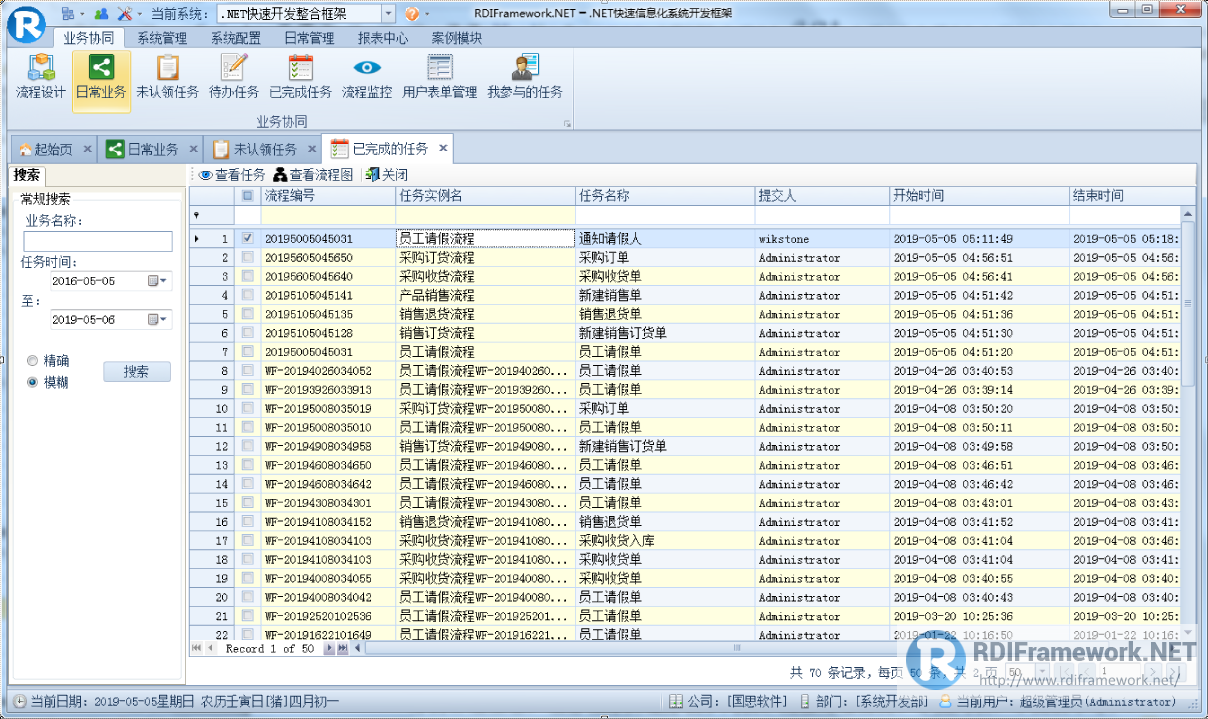Open the 流程设计 (process design) tool
Viewport: 1208px width, 719px height.
(41, 80)
